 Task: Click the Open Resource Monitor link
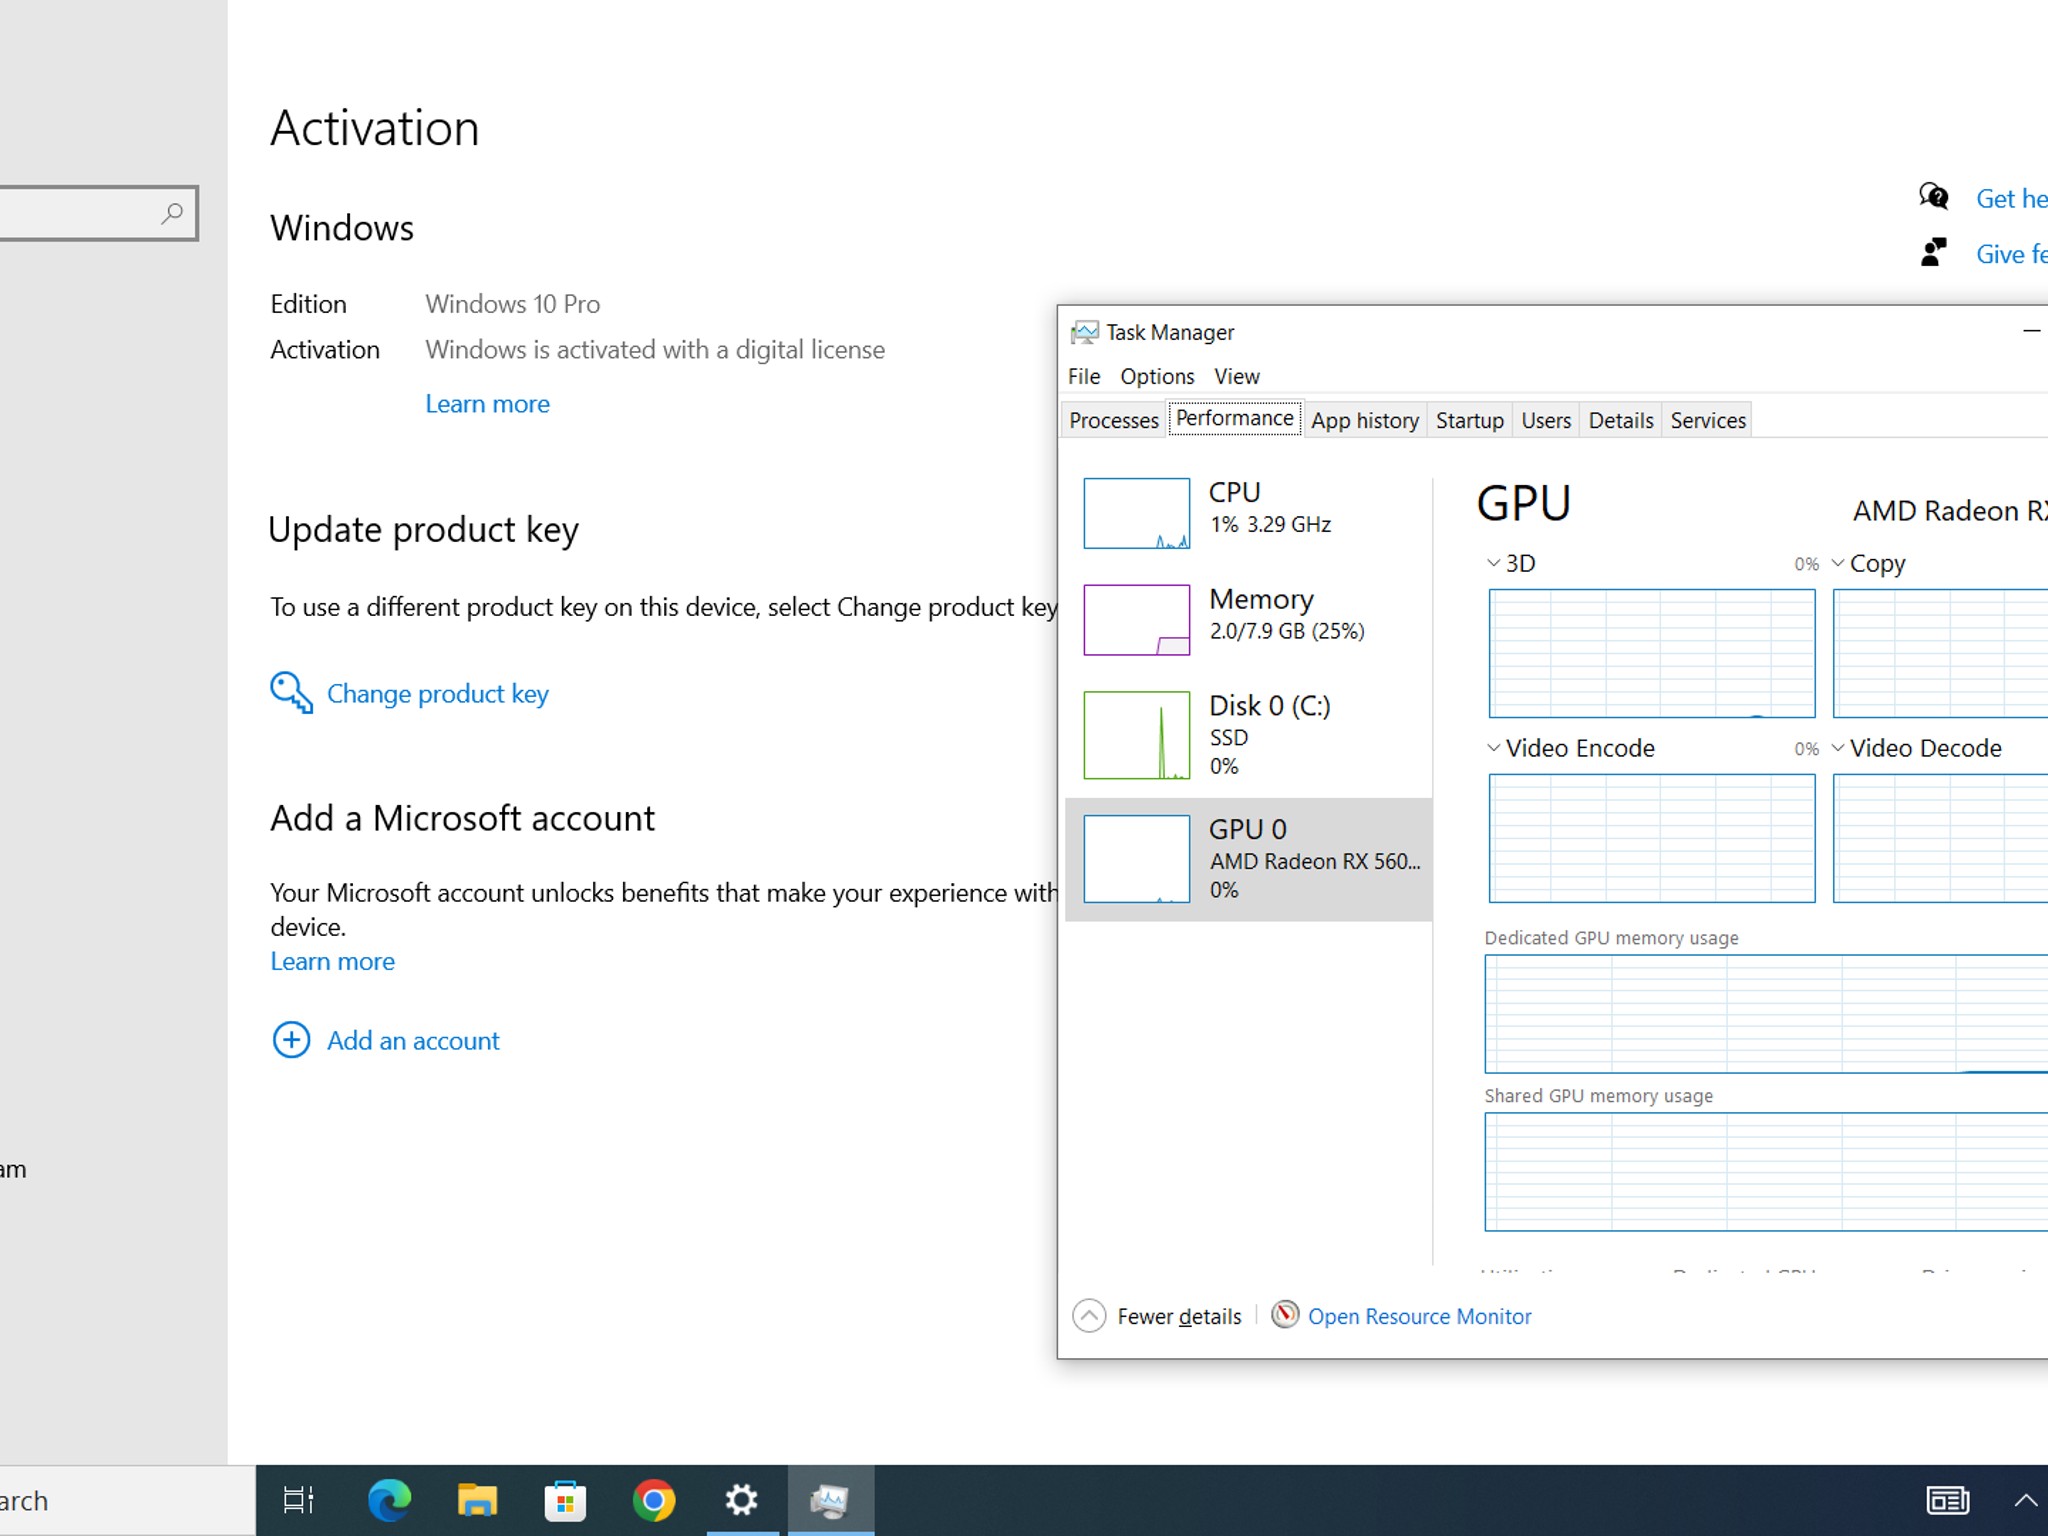pos(1419,1316)
